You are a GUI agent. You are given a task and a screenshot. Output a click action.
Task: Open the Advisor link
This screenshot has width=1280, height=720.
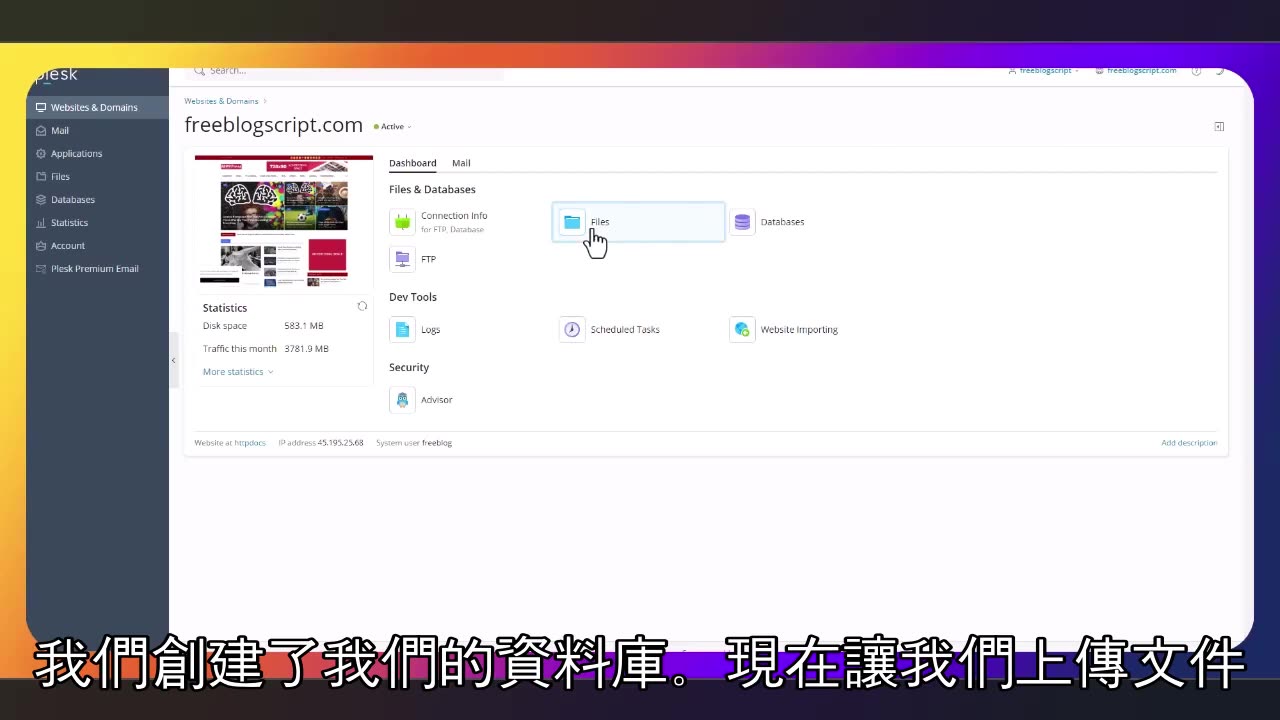tap(437, 399)
